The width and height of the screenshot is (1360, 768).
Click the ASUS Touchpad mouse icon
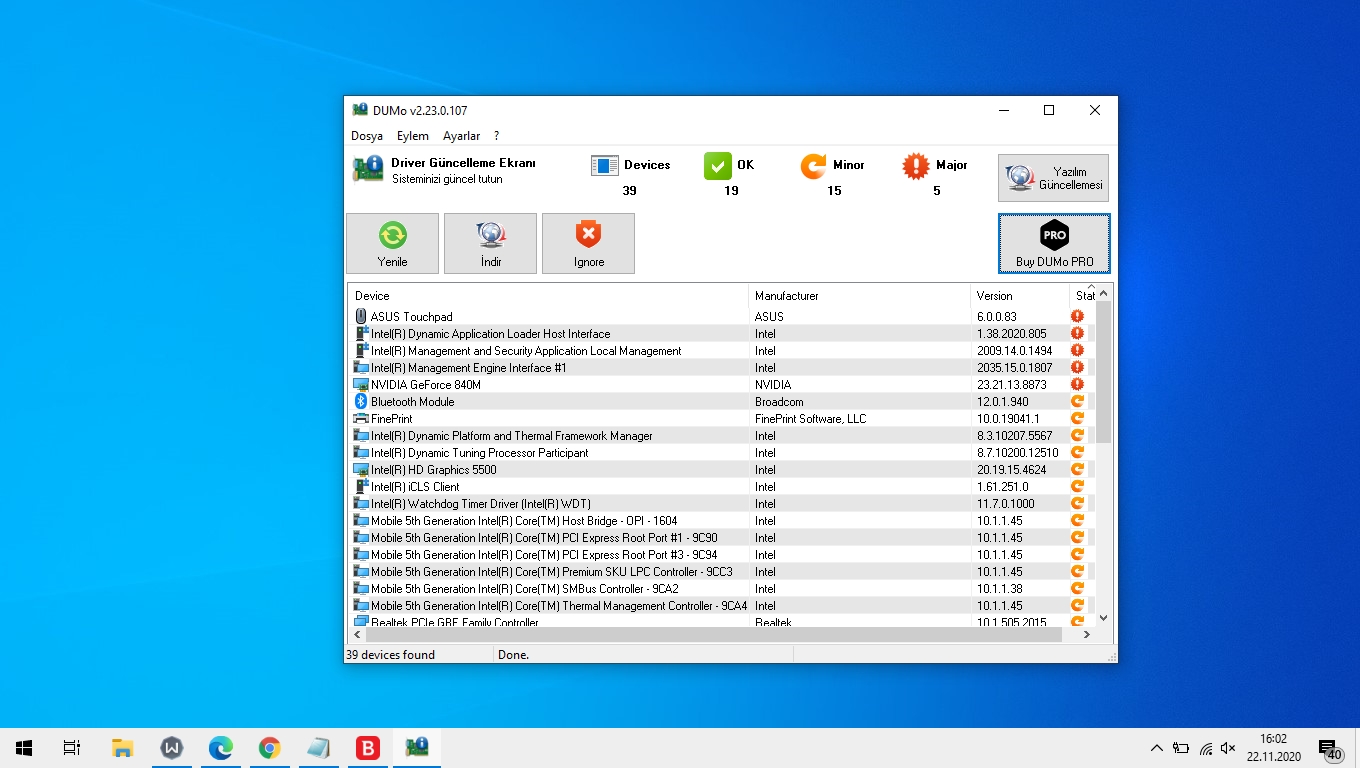pyautogui.click(x=361, y=317)
